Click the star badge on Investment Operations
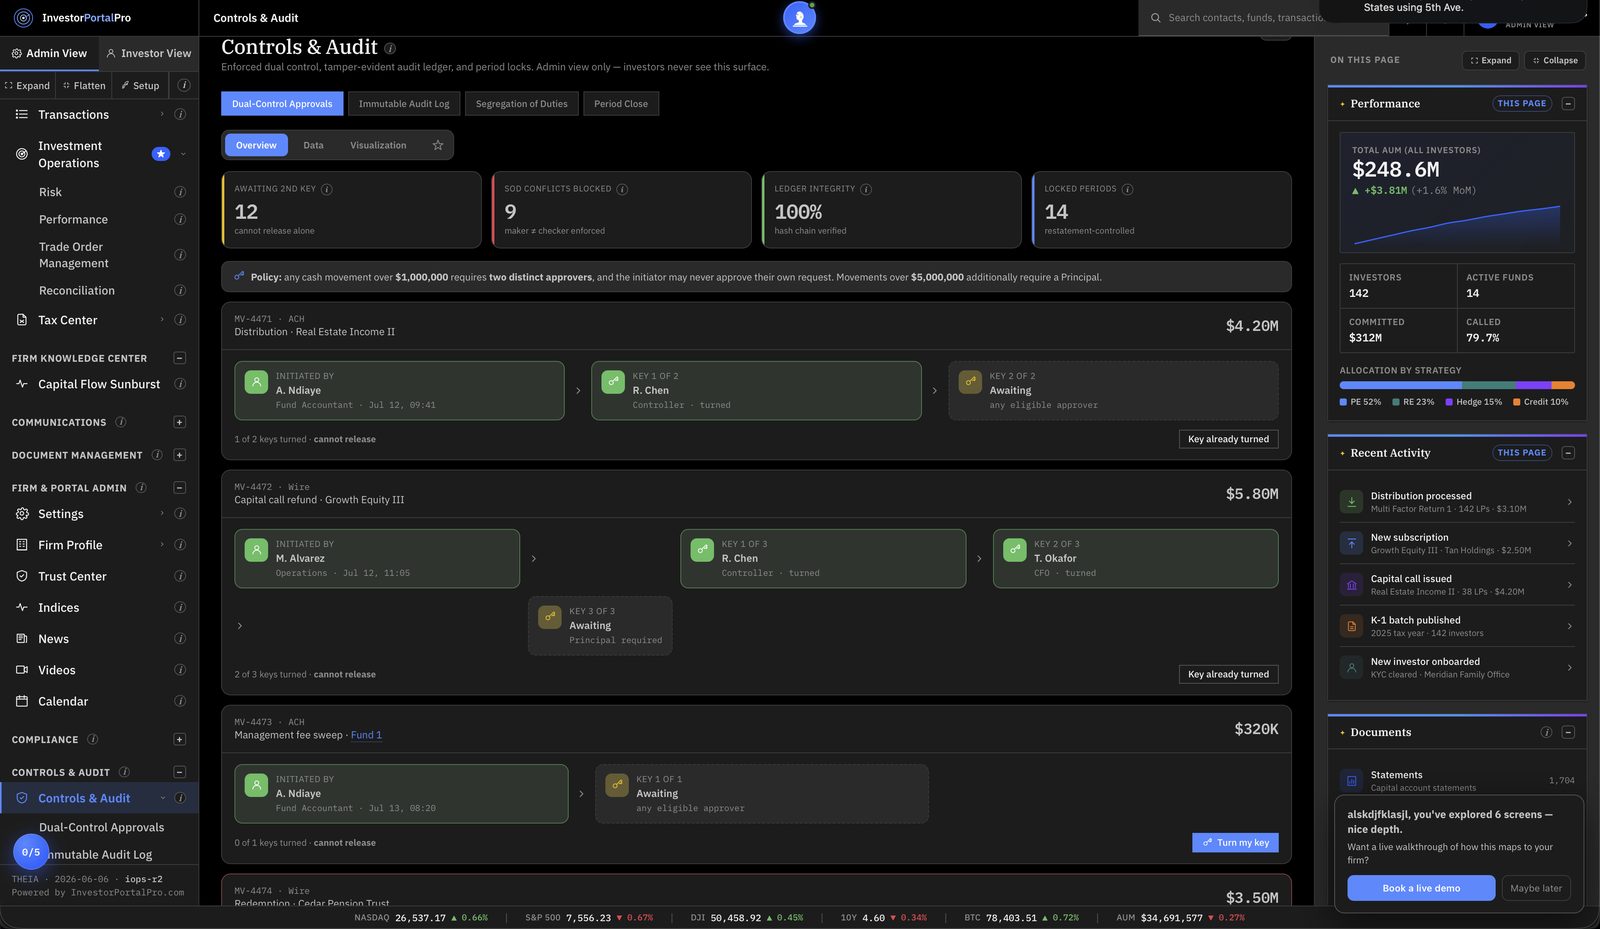 [161, 154]
